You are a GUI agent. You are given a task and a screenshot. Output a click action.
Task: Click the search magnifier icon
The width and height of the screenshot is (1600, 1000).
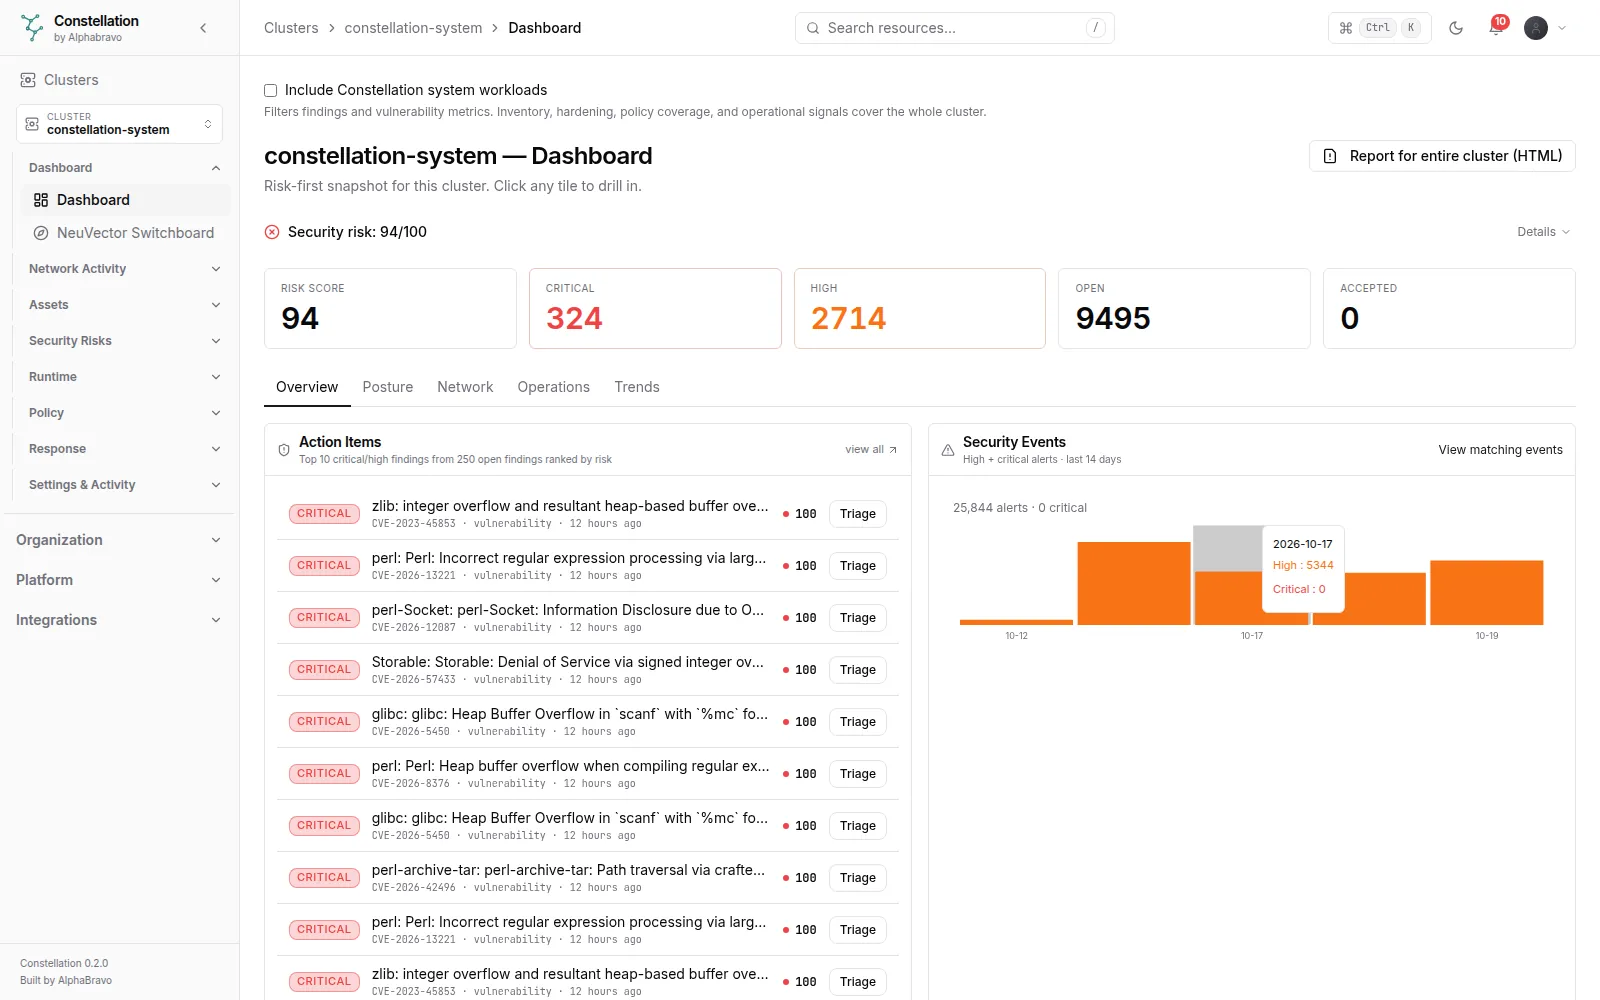[813, 28]
